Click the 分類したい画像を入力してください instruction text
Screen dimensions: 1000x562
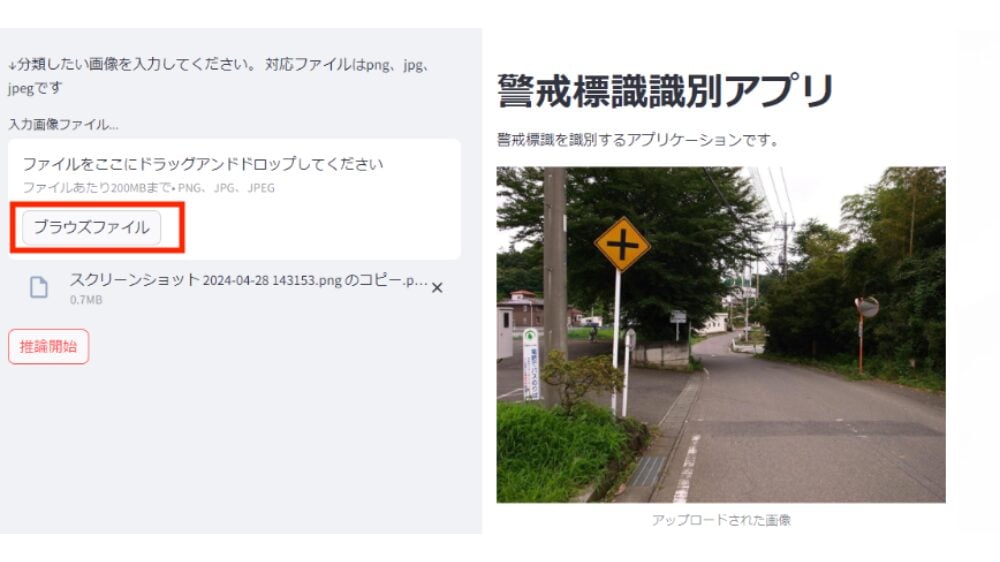coord(135,64)
